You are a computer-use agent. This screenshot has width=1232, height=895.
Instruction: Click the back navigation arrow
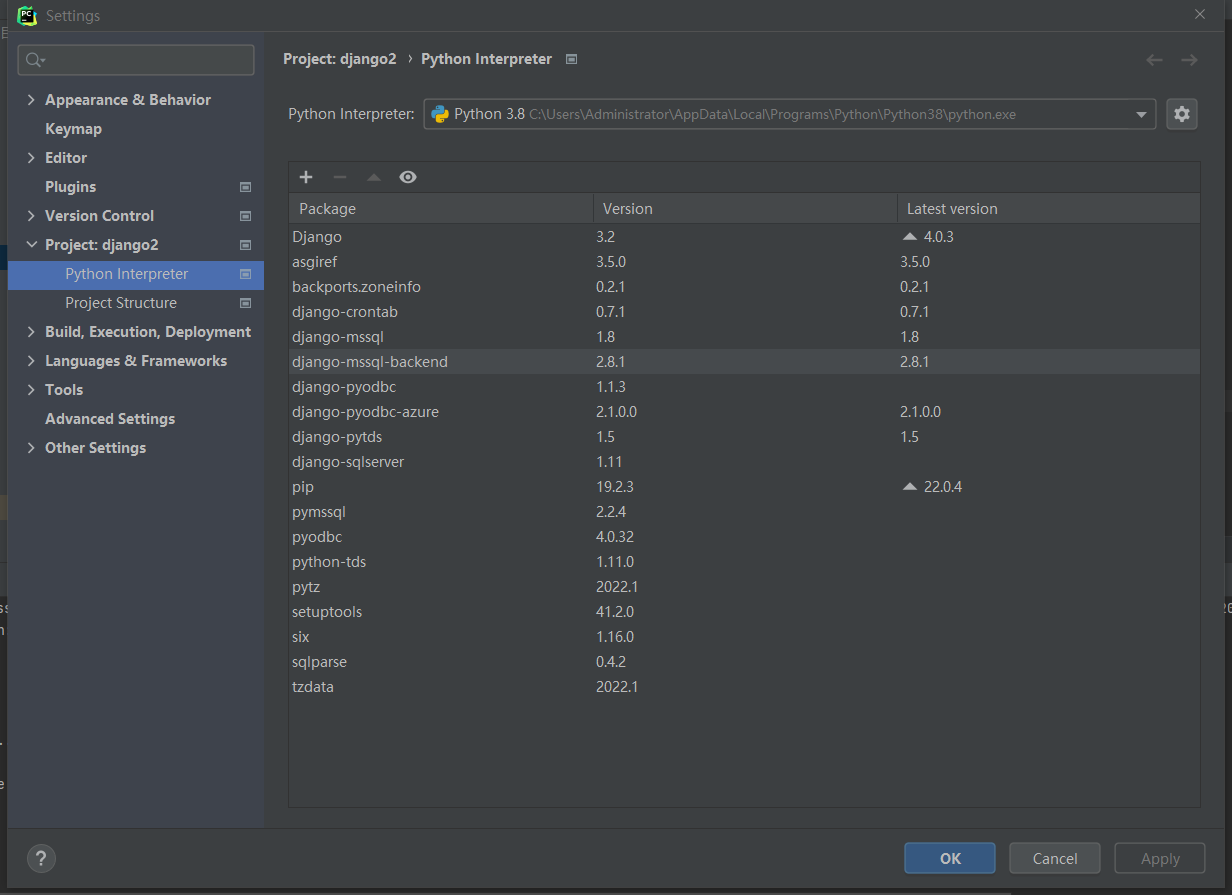[x=1154, y=60]
